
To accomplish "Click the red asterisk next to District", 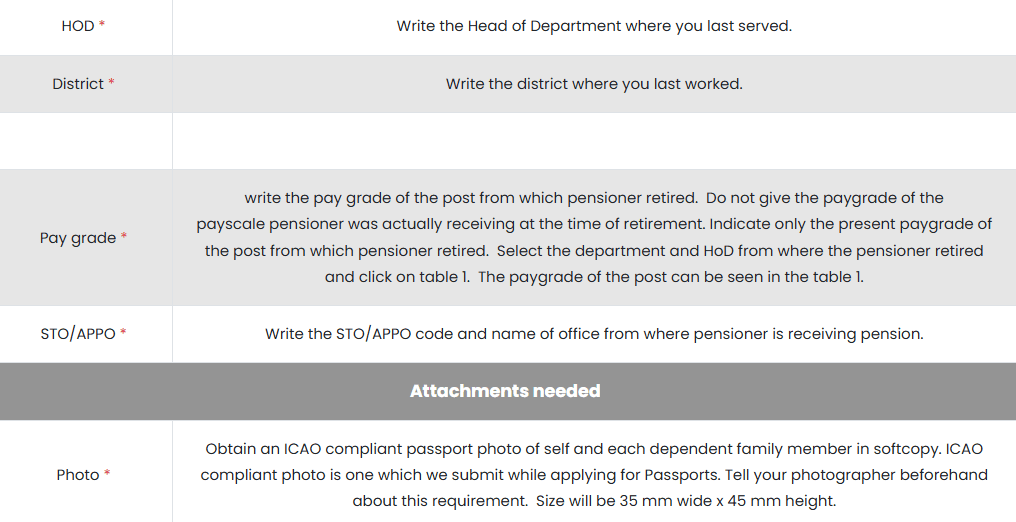I will point(112,84).
